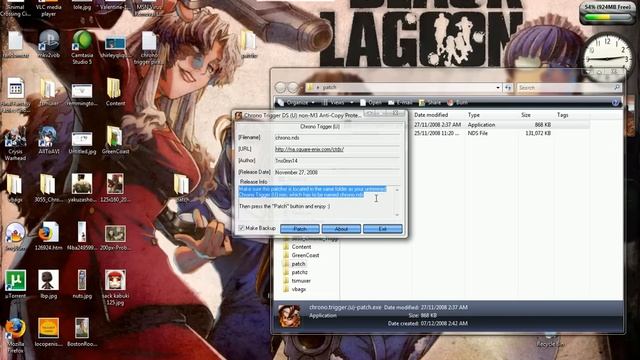Select the tsmuxer folder in Explorer tree
Viewport: 640px width, 360px height.
click(301, 281)
